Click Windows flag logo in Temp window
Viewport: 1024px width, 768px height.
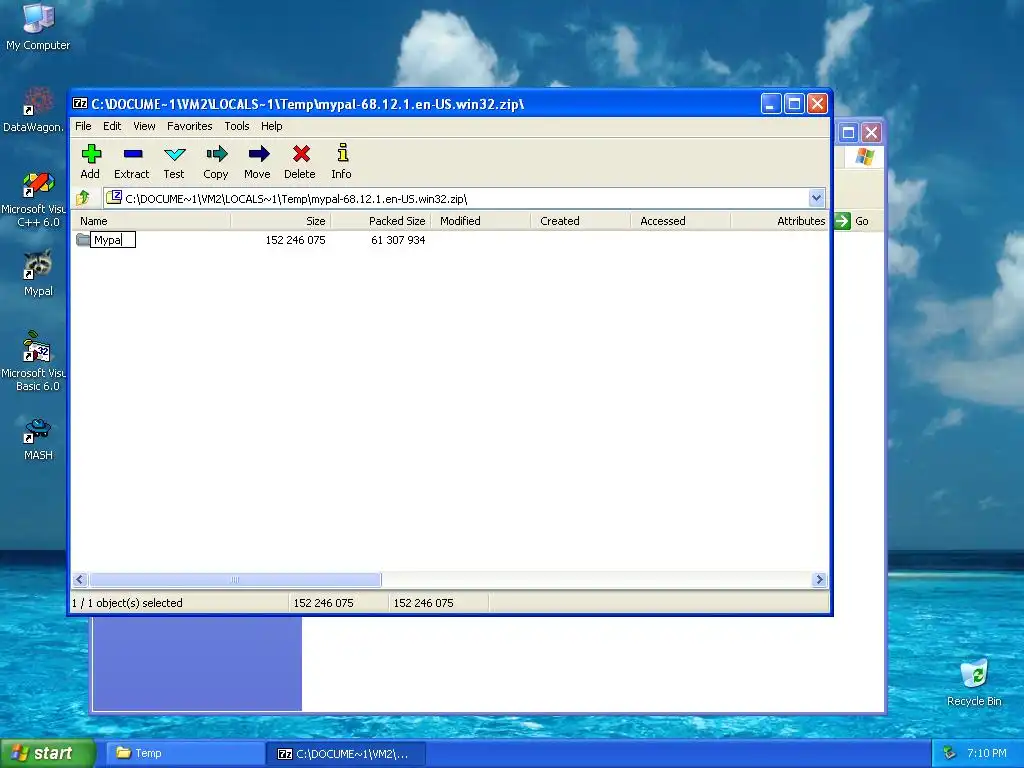pos(865,157)
